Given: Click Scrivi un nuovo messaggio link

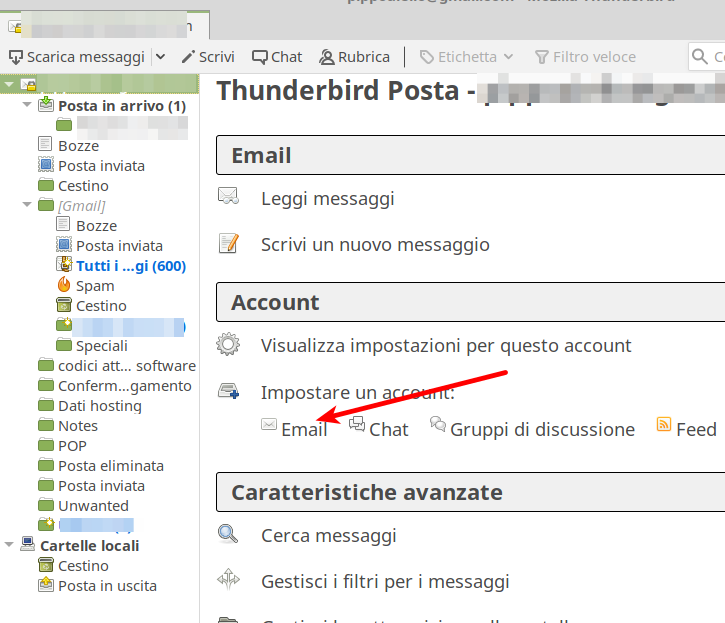Looking at the screenshot, I should 375,245.
